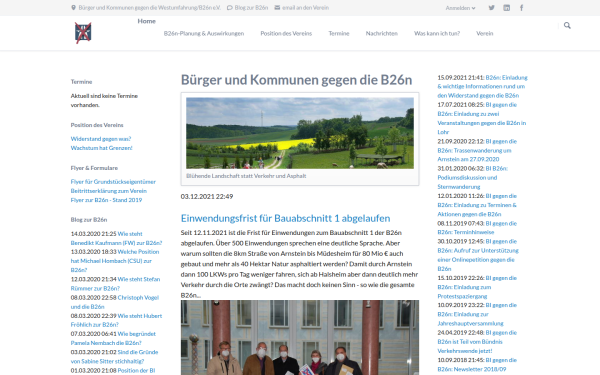Click the speech bubble icon beside Blog zur B26n
Screen dimensions: 600x375
[x=230, y=8]
